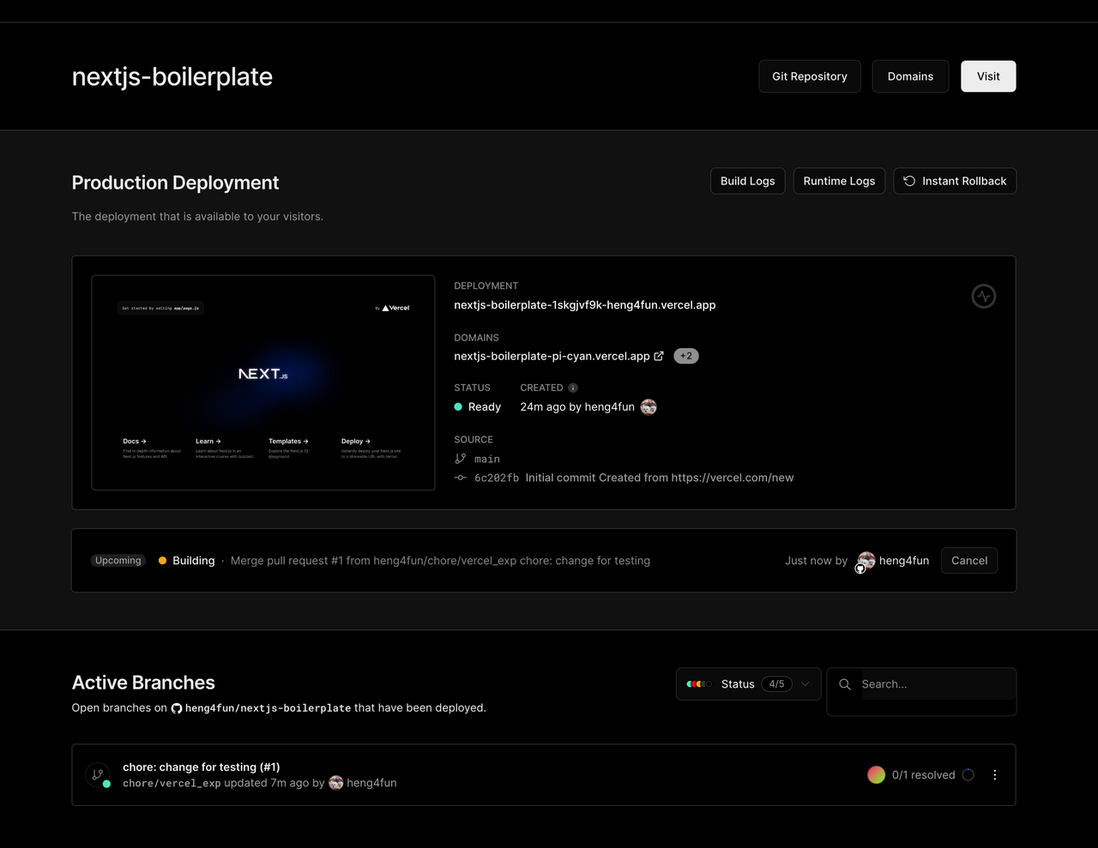Click the main branch link
The height and width of the screenshot is (848, 1098).
[487, 459]
